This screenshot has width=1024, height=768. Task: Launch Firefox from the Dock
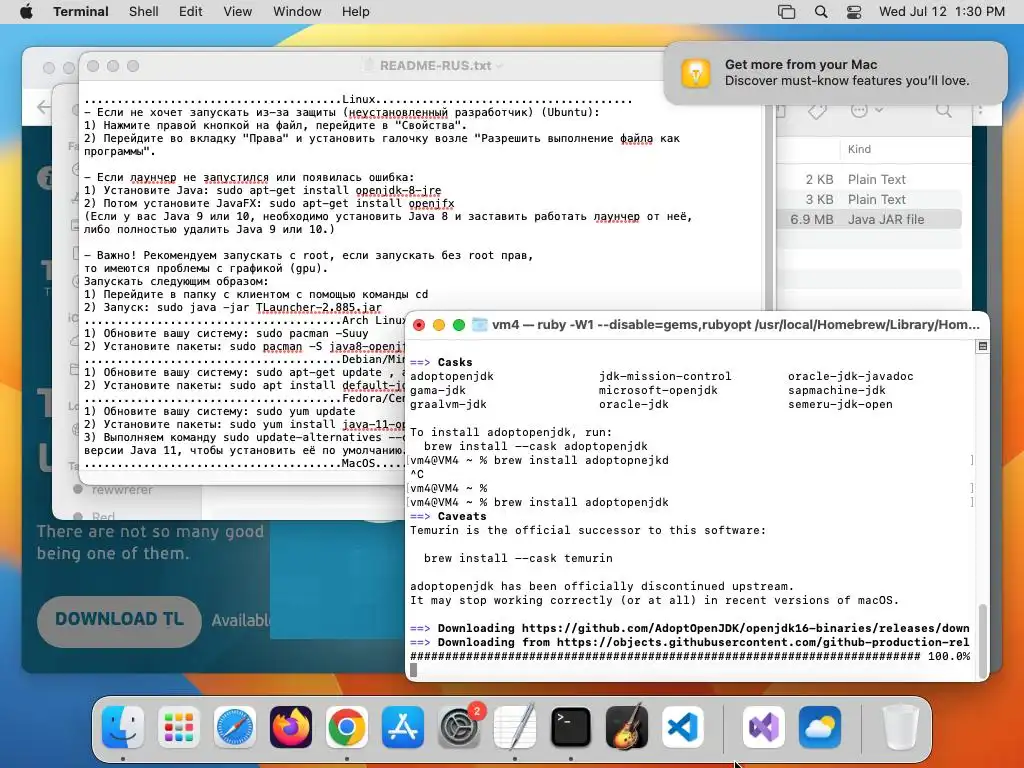click(291, 727)
